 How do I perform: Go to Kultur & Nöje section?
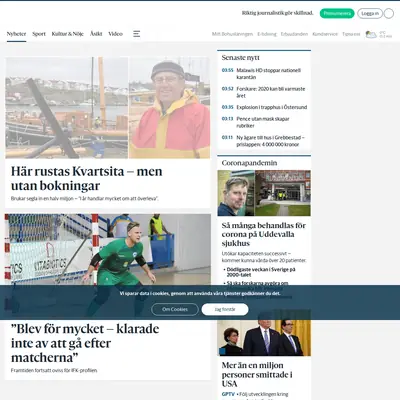68,34
